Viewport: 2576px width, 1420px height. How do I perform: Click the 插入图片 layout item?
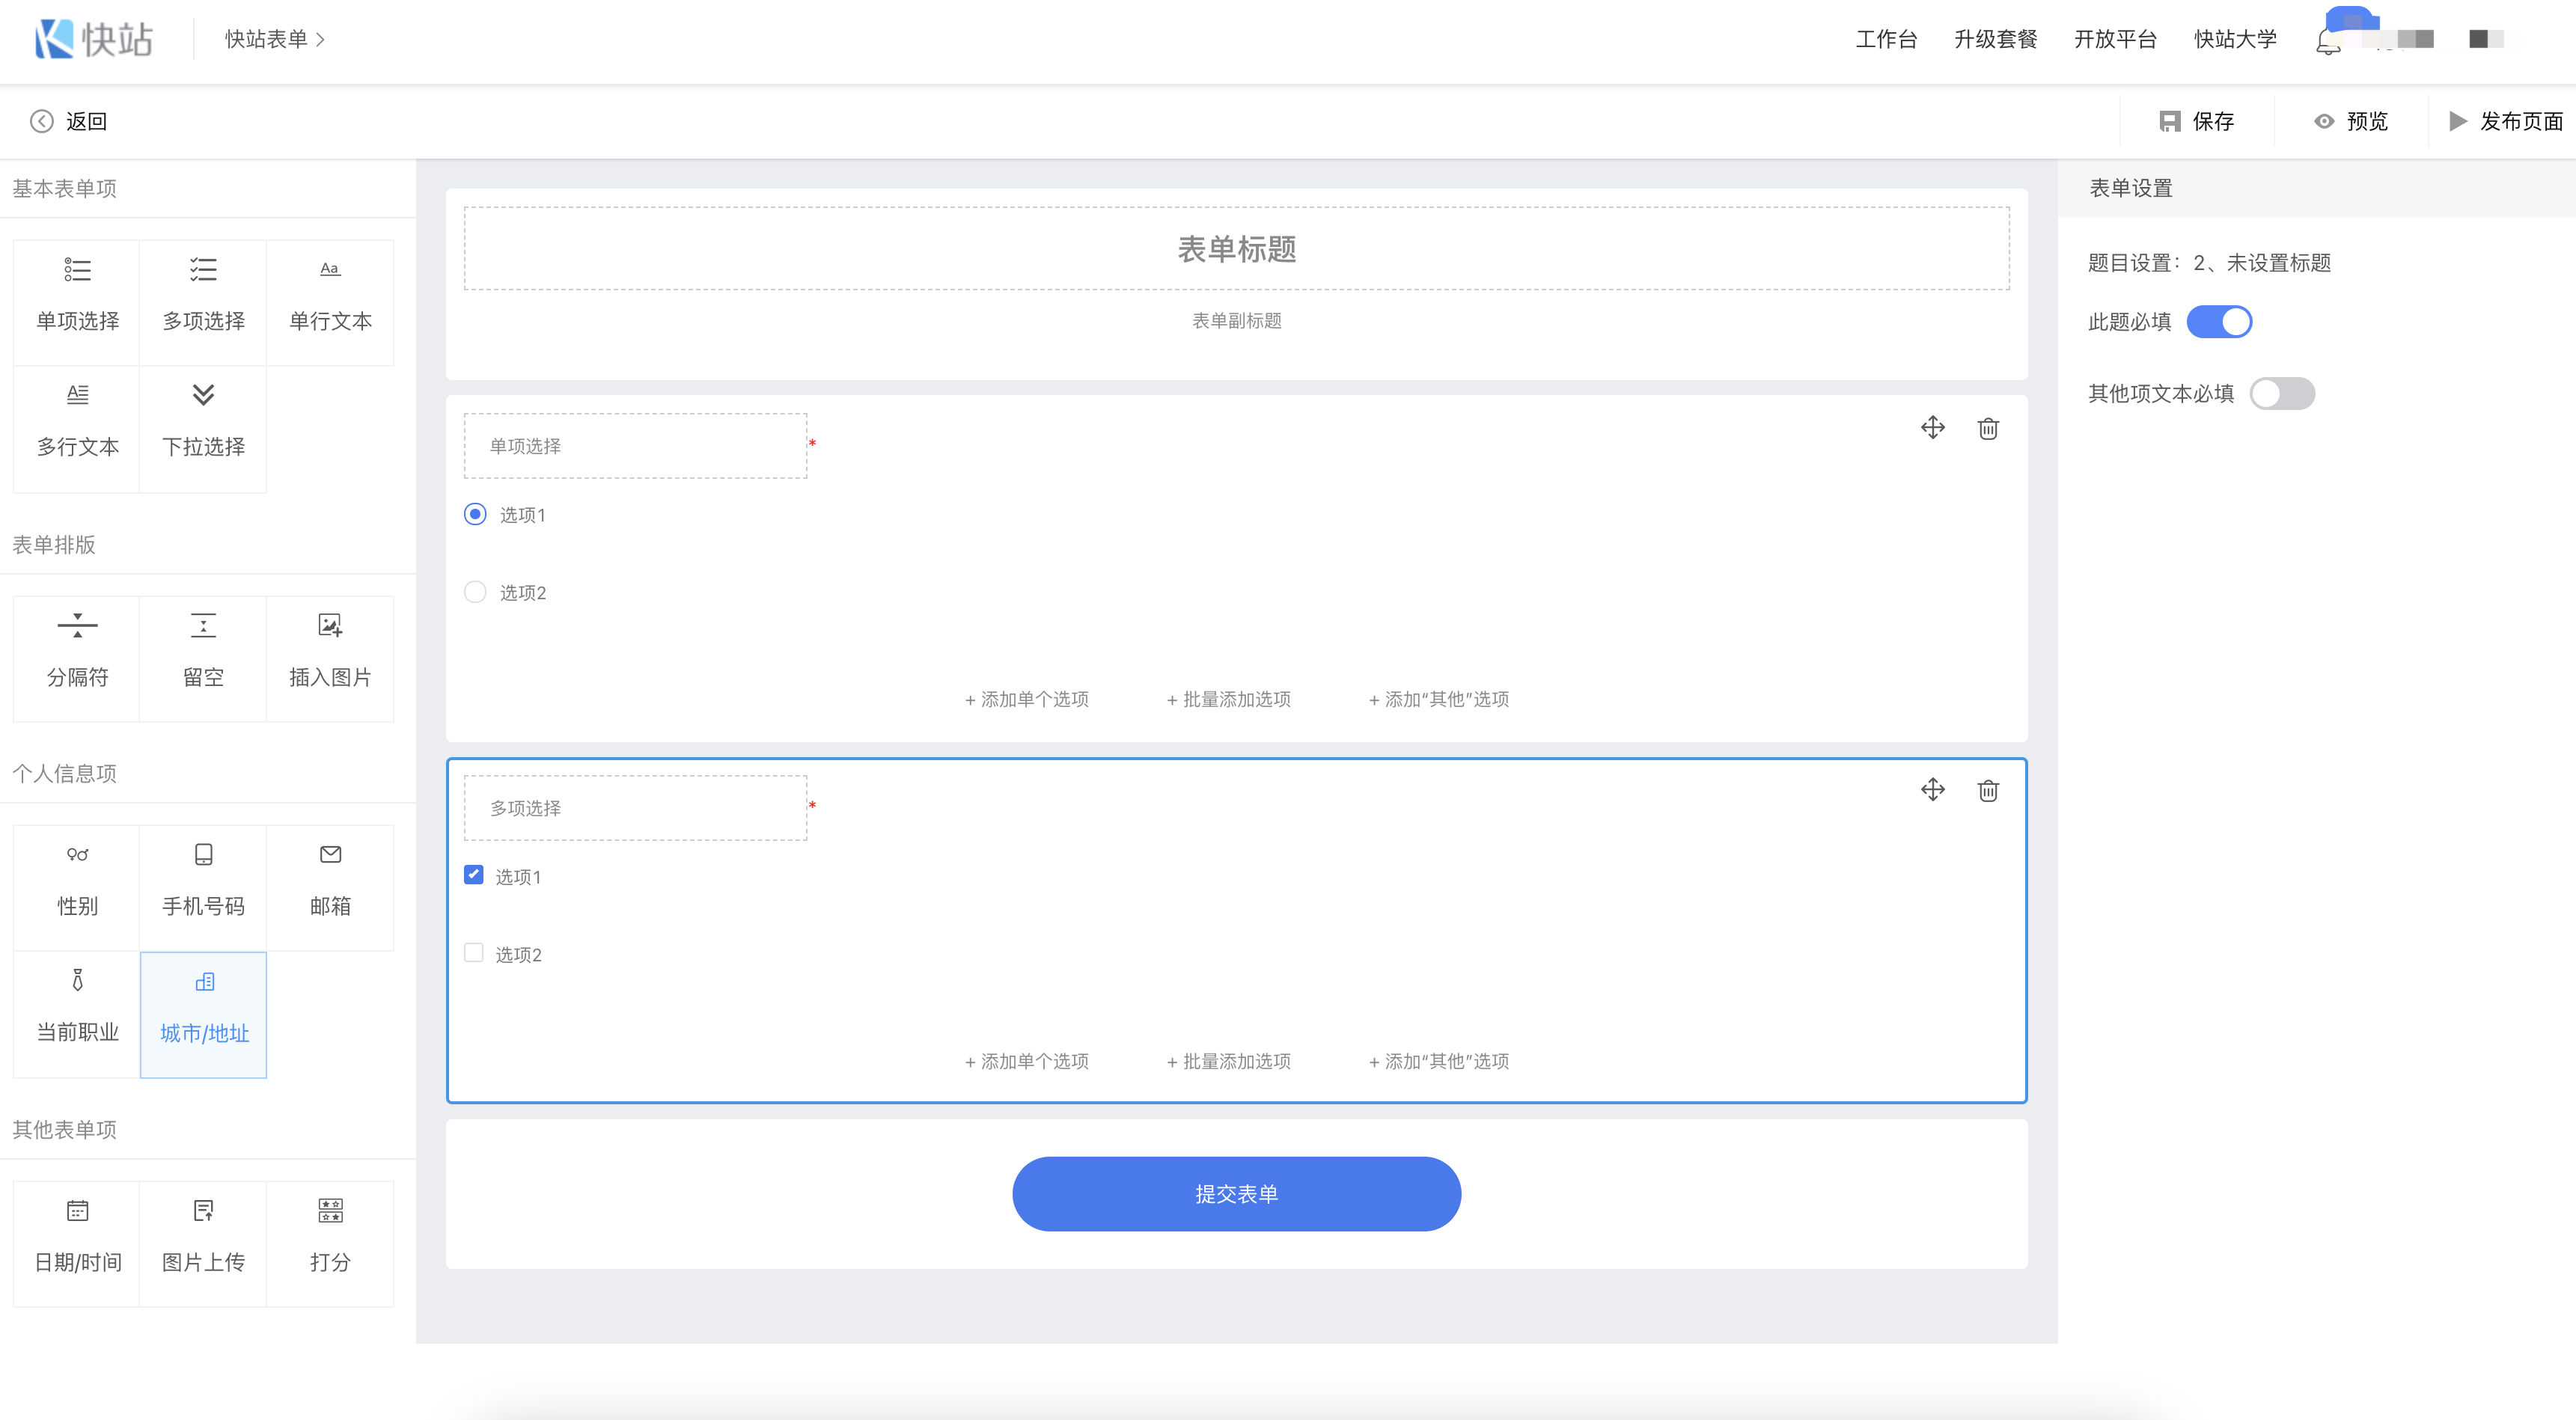pos(330,658)
